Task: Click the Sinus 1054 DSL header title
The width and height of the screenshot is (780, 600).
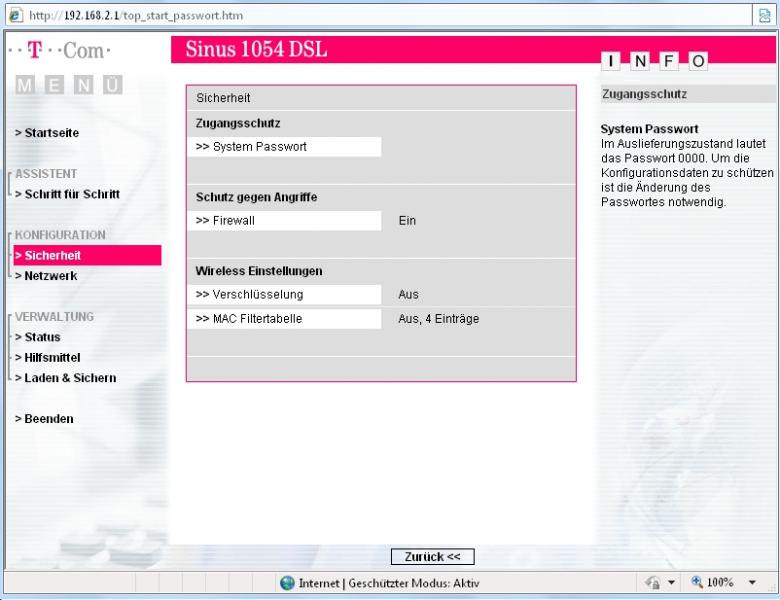Action: pyautogui.click(x=256, y=49)
